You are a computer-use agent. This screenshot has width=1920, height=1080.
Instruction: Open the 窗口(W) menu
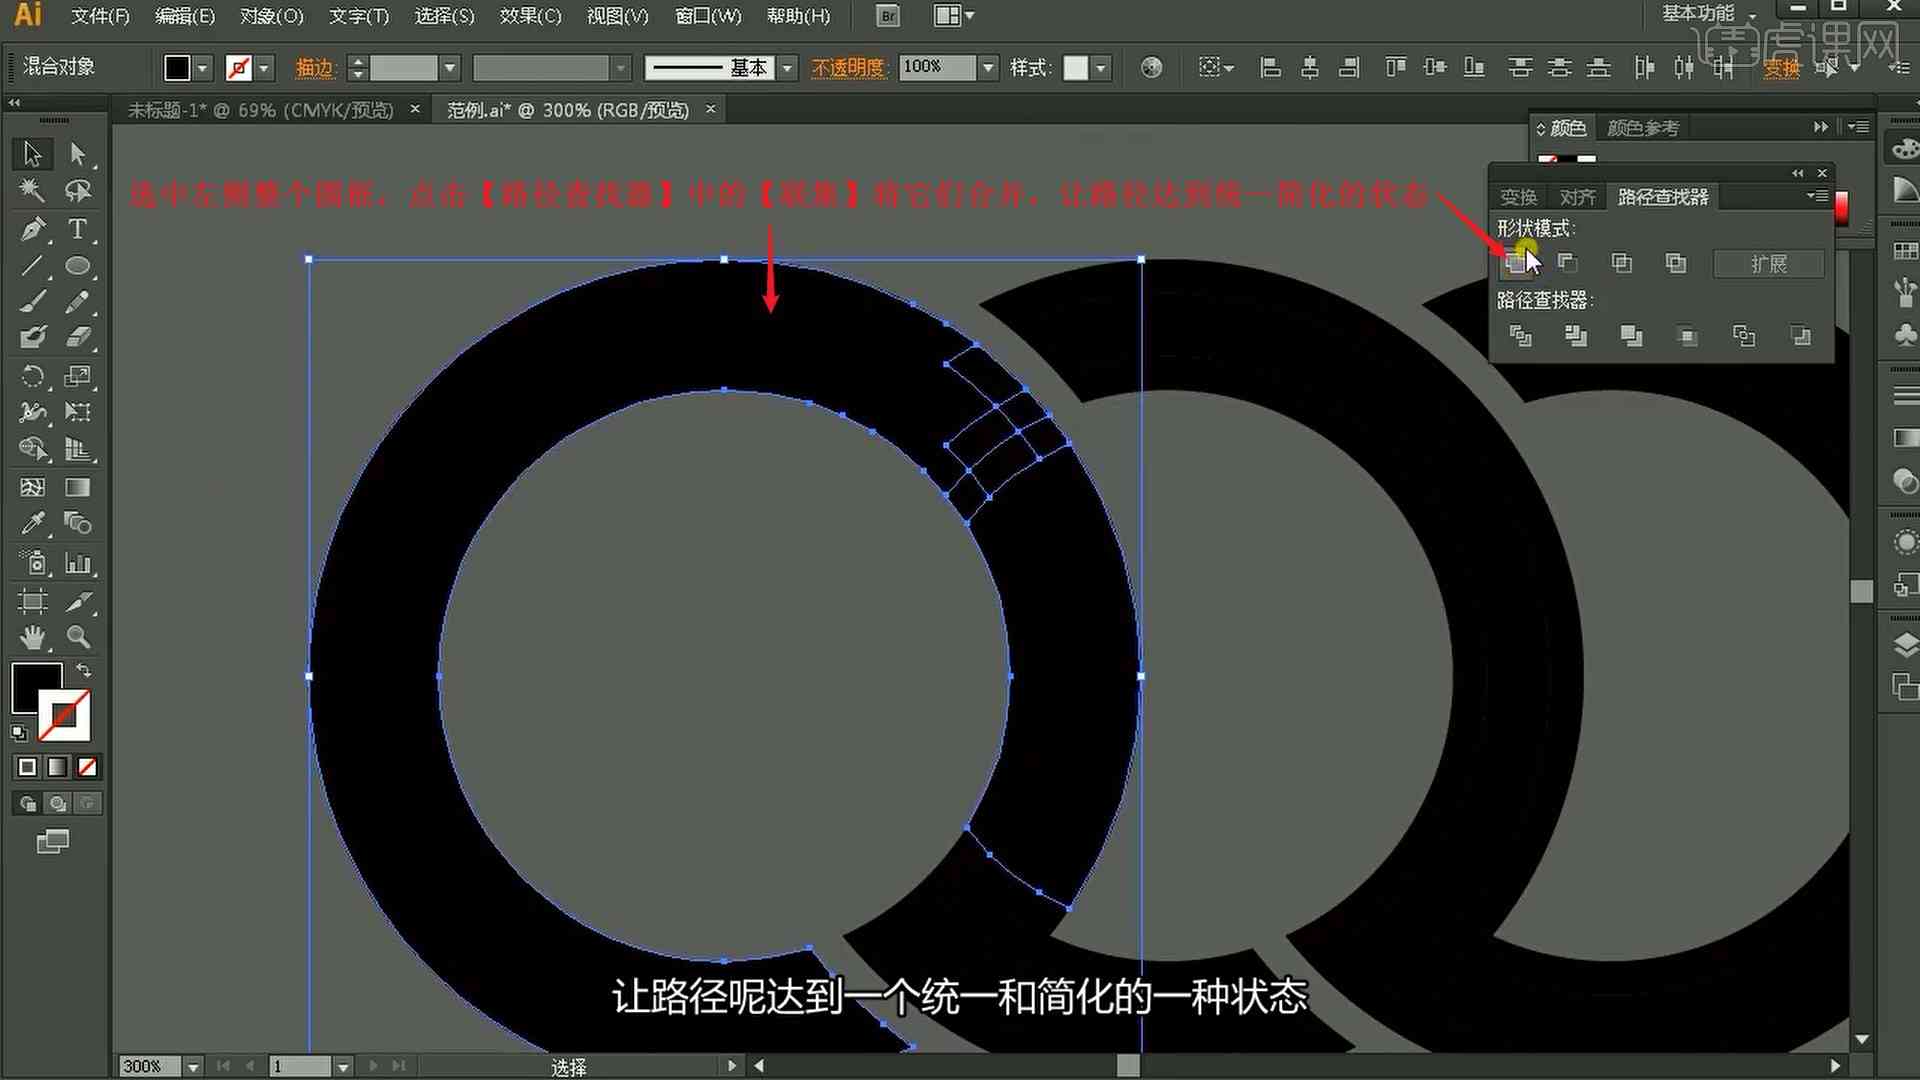click(708, 16)
